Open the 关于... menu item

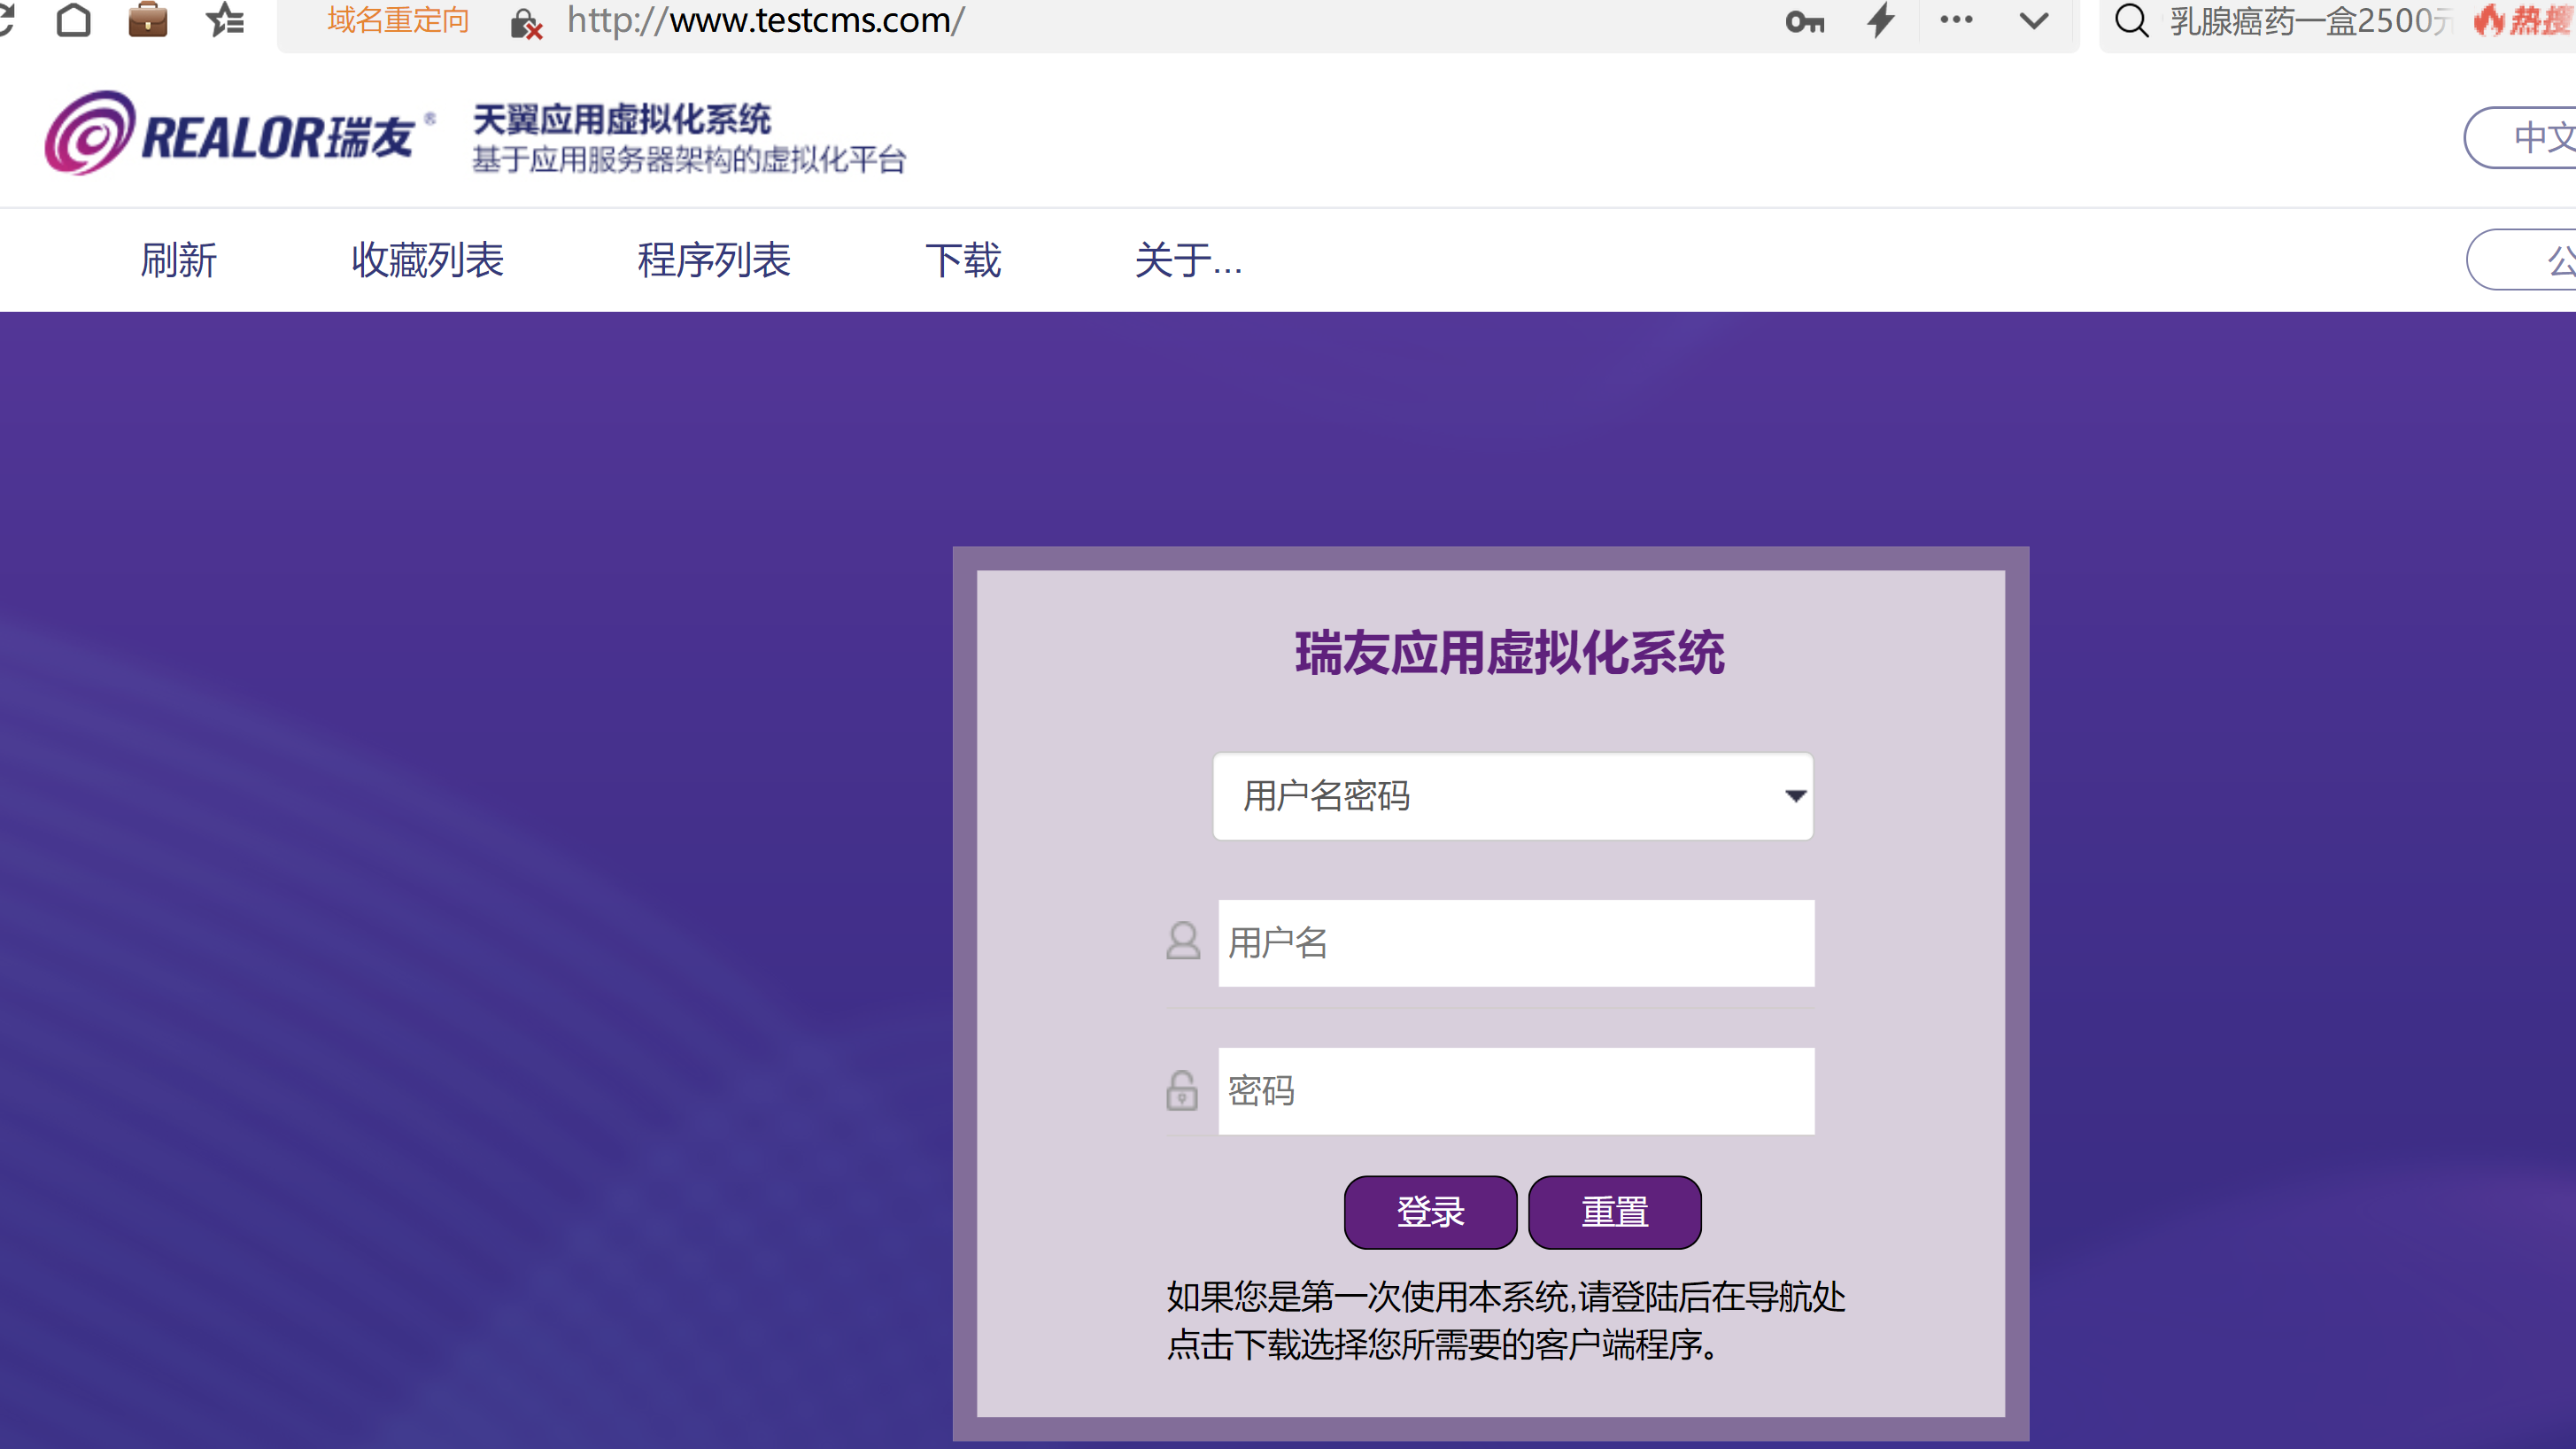(1189, 260)
